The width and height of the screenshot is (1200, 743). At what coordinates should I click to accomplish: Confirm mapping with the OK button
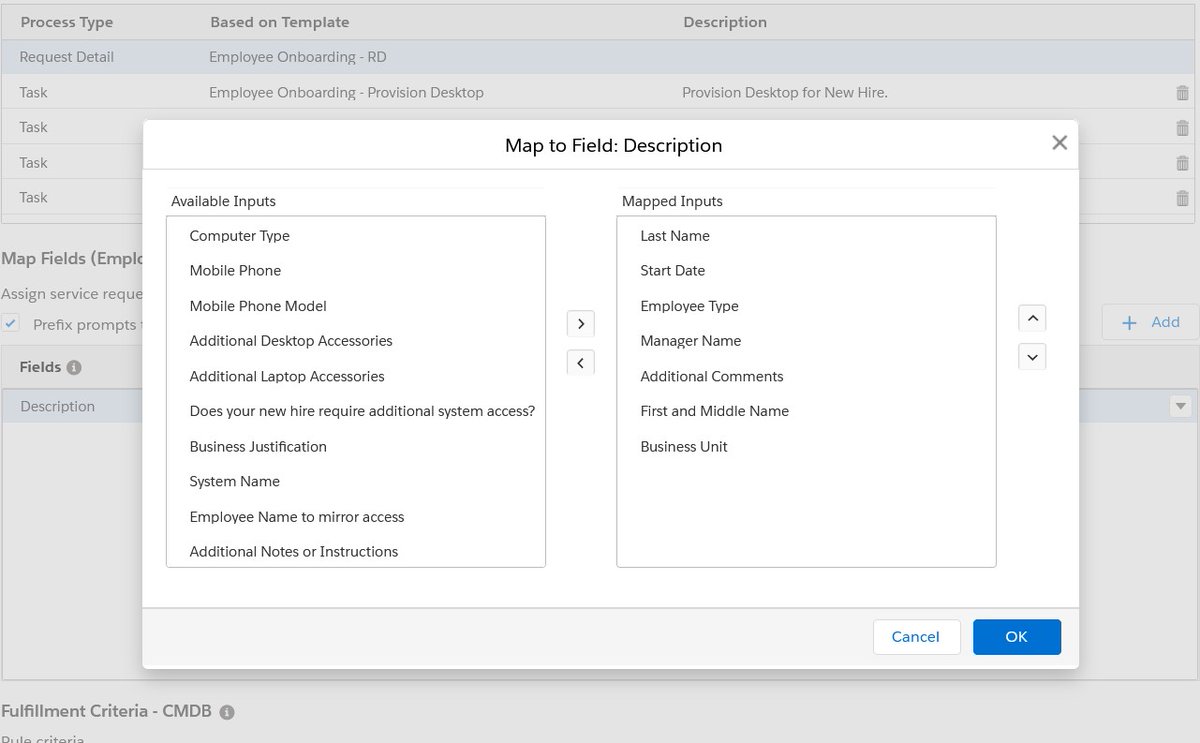(1016, 637)
